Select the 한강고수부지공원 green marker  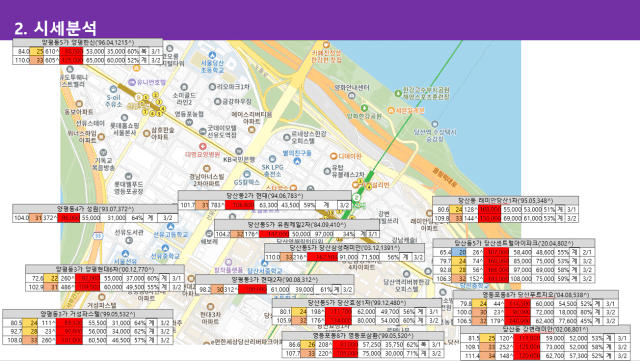(398, 93)
